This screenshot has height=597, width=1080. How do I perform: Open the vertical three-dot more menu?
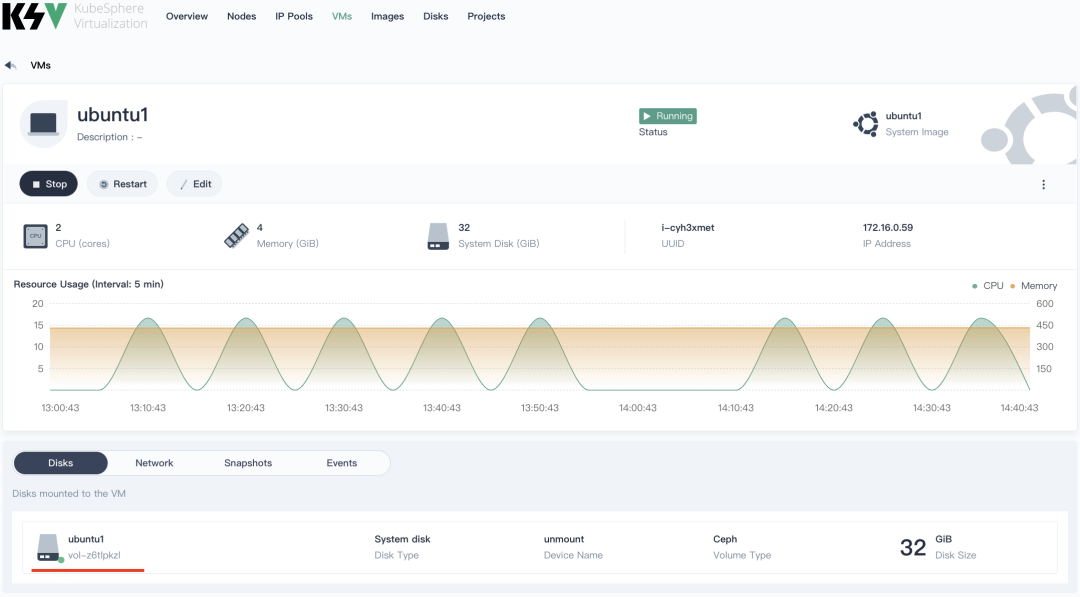[x=1043, y=185]
